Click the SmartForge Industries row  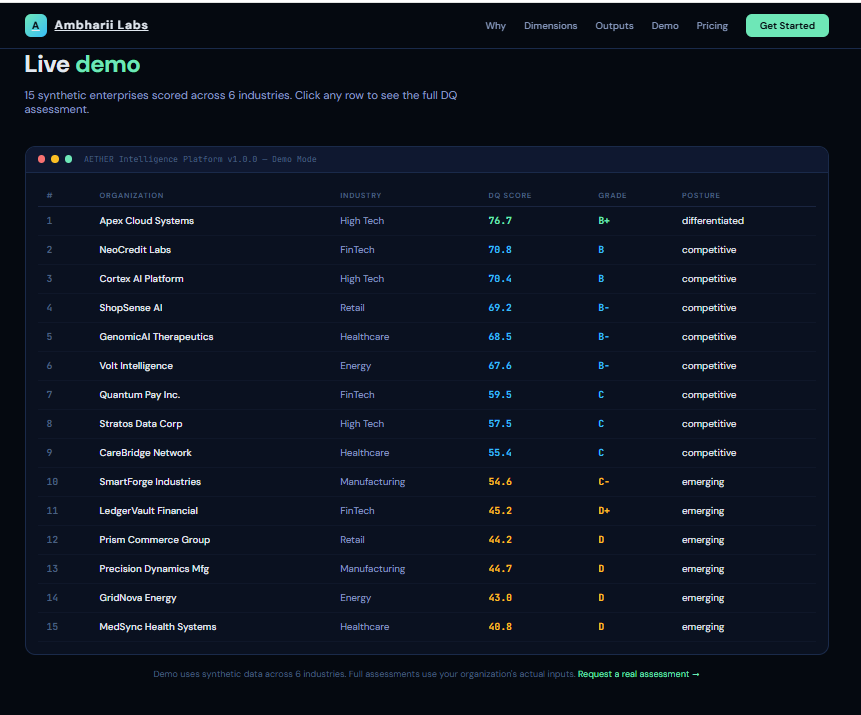click(x=150, y=482)
